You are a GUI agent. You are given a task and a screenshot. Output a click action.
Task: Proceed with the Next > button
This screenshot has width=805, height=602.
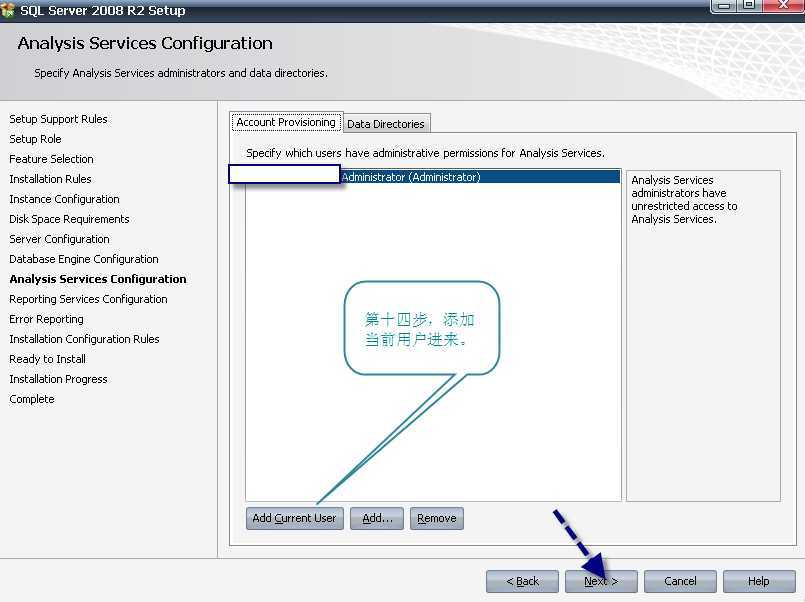tap(601, 581)
